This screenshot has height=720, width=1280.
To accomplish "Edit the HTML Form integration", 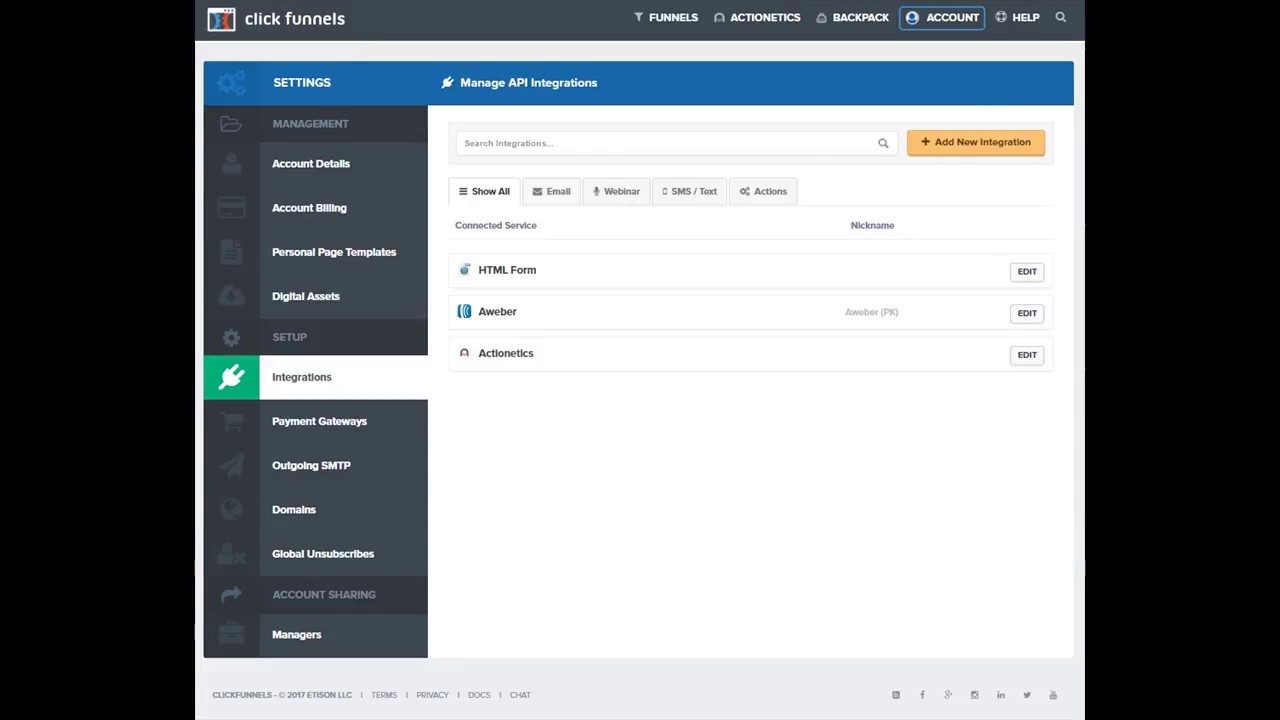I will [x=1027, y=271].
